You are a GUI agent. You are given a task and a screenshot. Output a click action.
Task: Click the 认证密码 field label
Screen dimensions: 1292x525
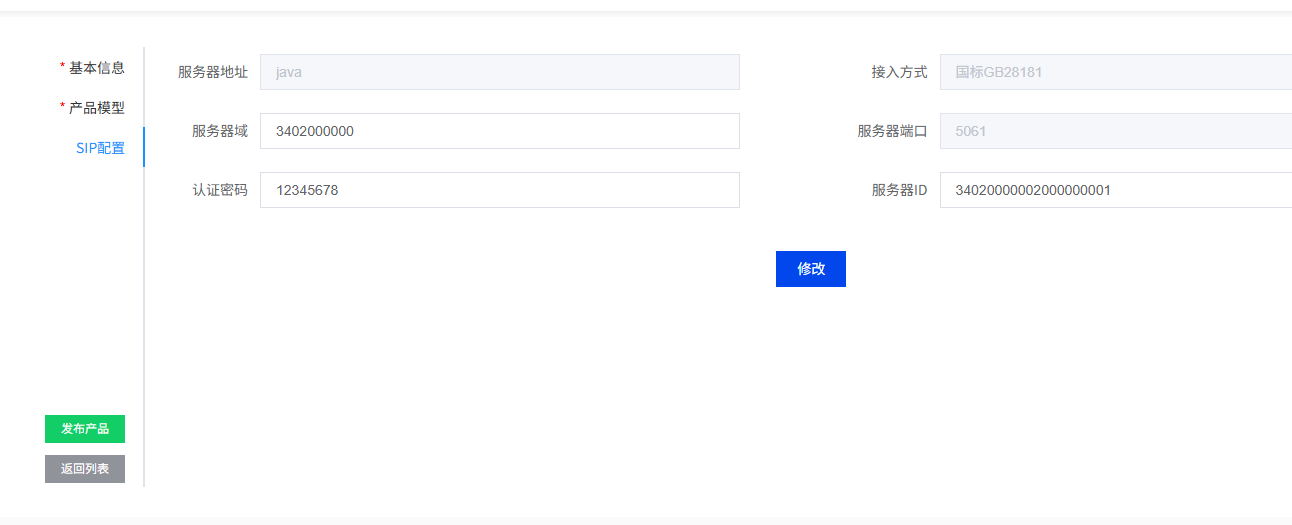(x=220, y=190)
